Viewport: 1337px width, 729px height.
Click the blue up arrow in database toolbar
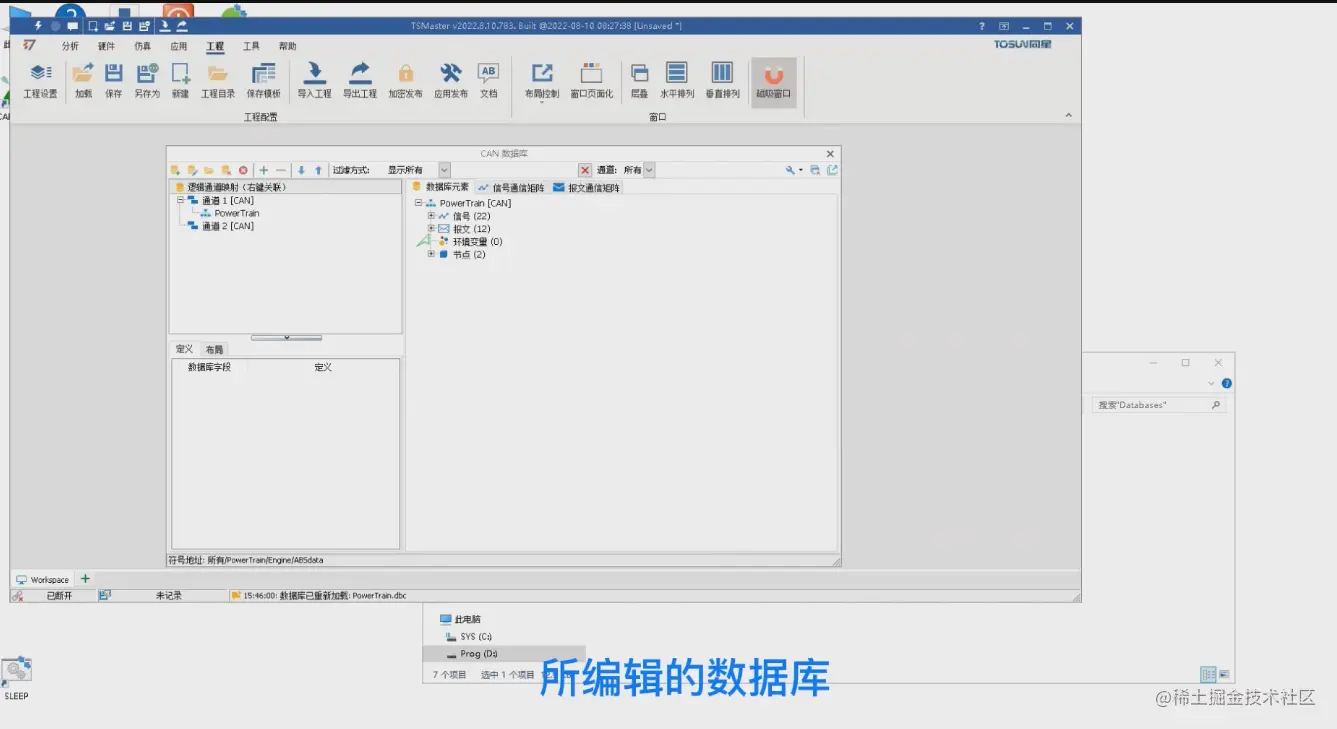coord(319,170)
